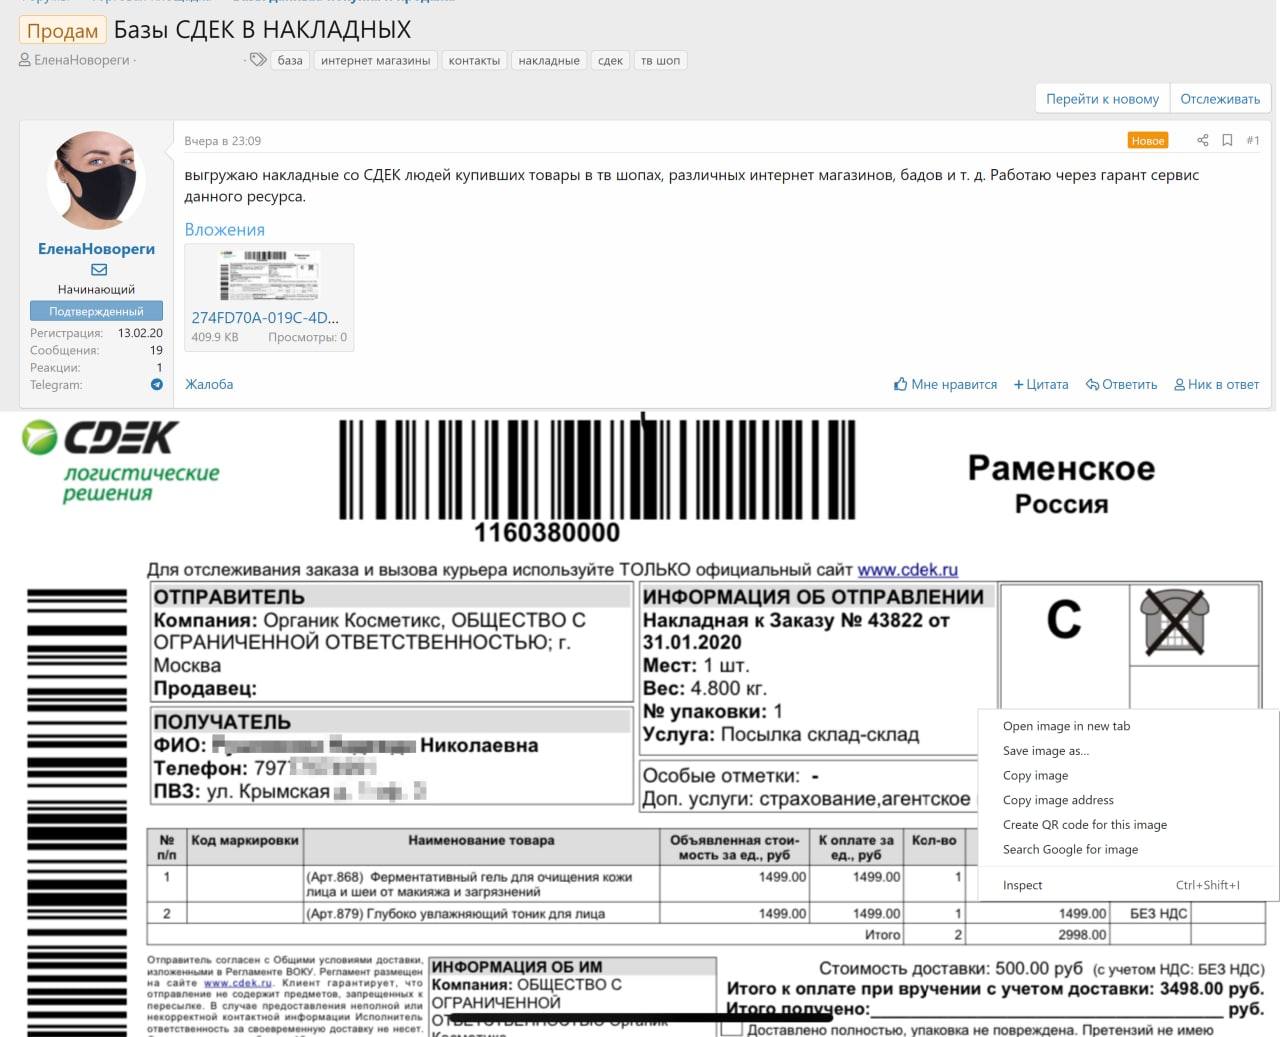Click www.cdek.ru link on waybill
The width and height of the screenshot is (1280, 1037).
[908, 570]
